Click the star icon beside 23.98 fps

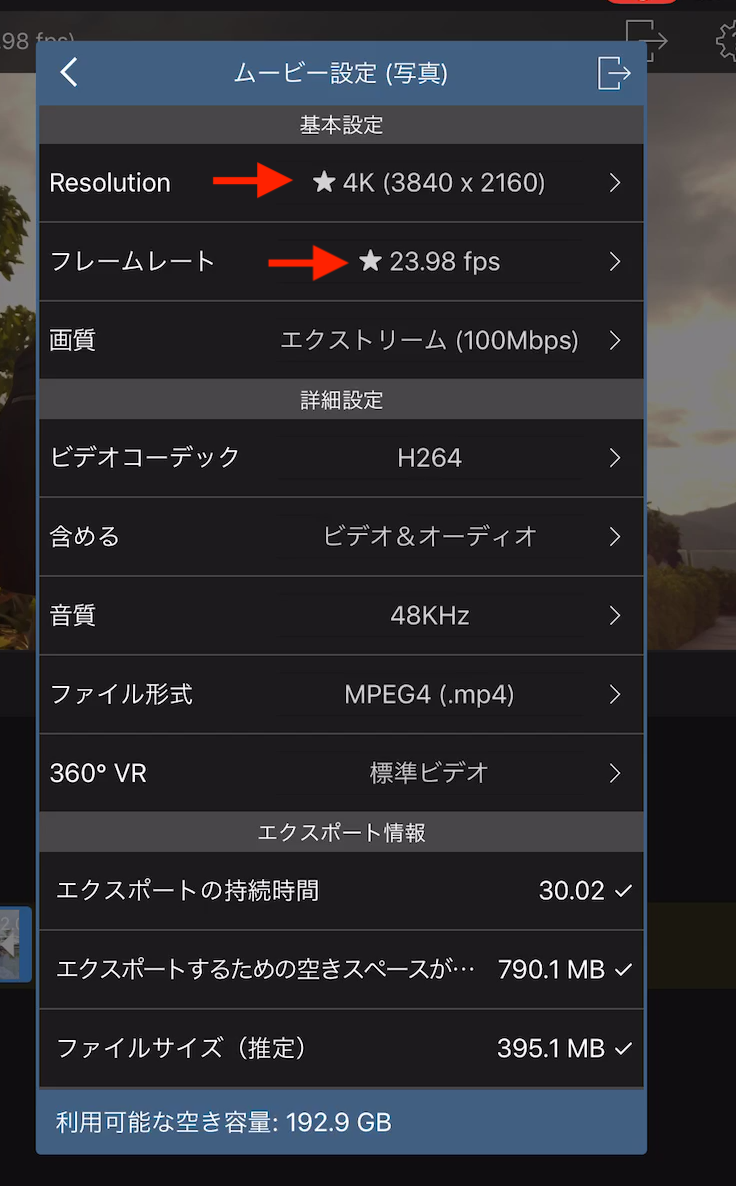click(x=370, y=261)
